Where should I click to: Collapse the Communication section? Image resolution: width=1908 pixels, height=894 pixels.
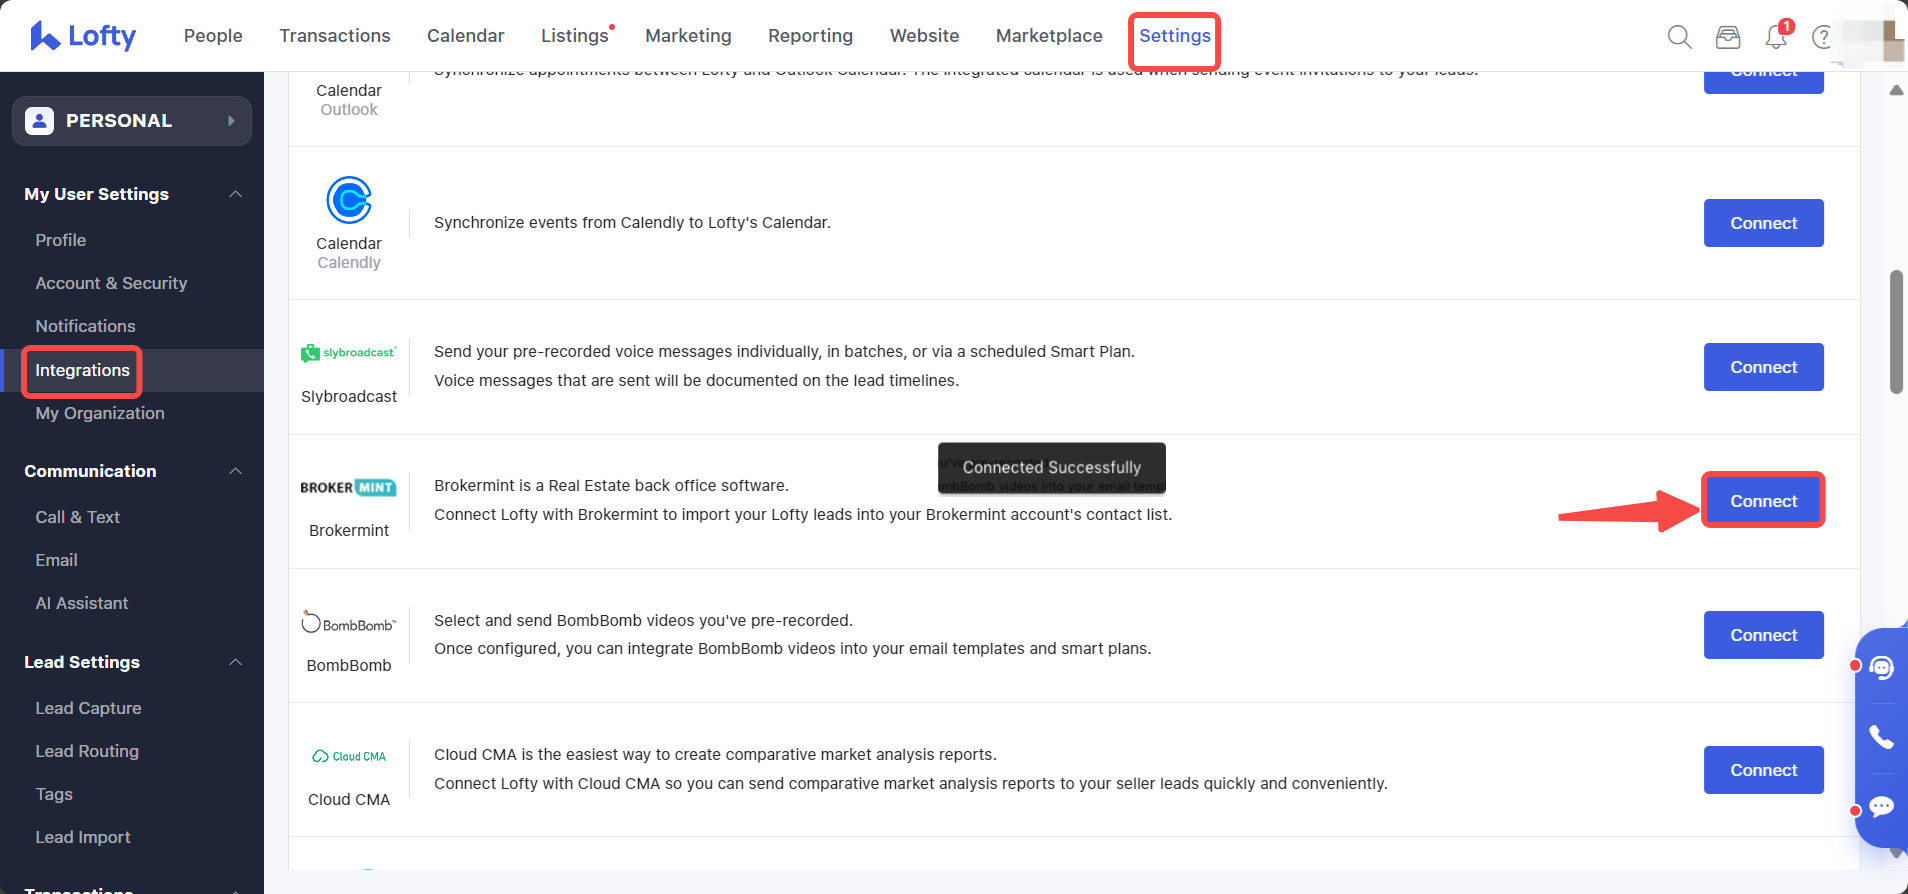236,471
